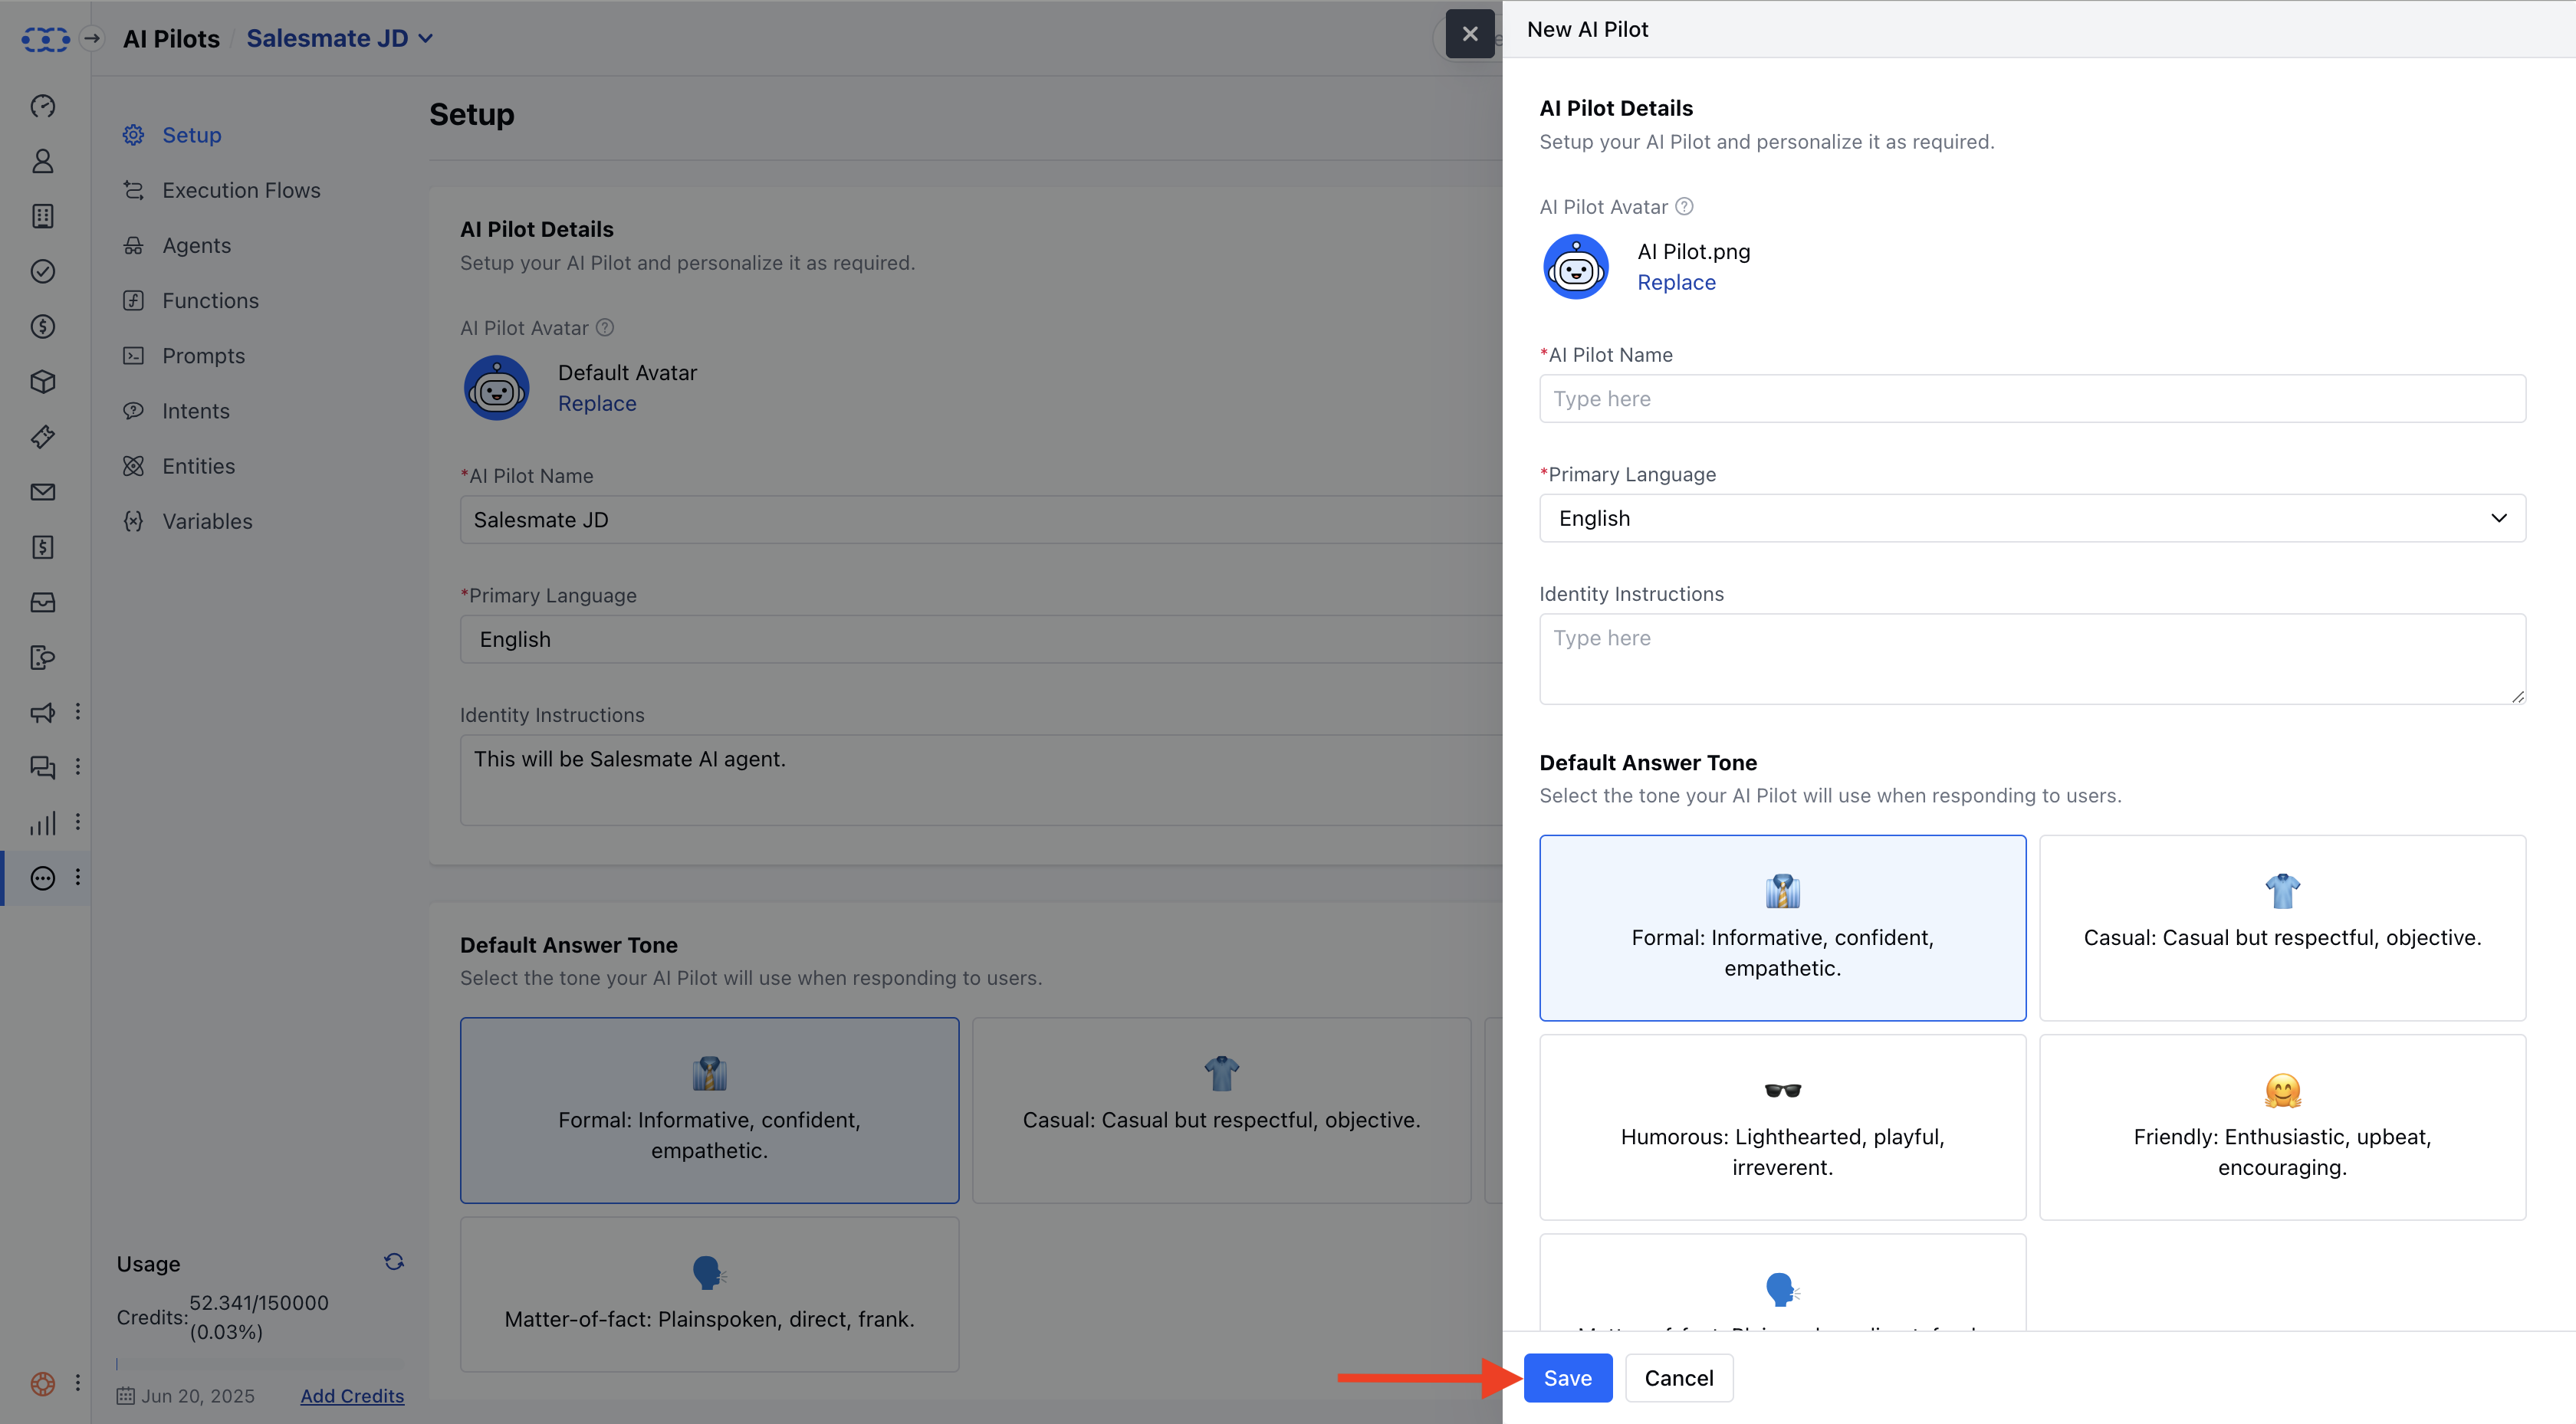Screen dimensions: 2576x1424
Task: Cancel new AI Pilot creation
Action: tap(1679, 1378)
